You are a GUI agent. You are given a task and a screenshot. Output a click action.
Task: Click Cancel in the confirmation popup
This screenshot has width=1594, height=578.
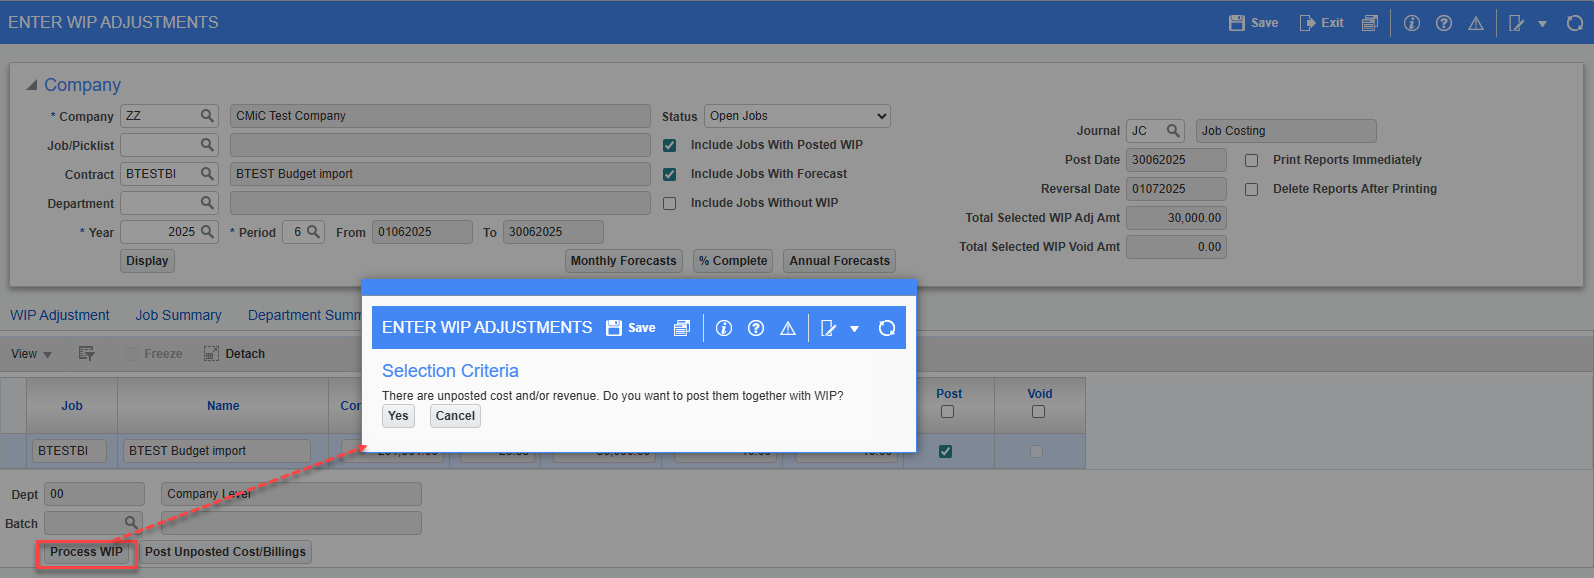455,416
